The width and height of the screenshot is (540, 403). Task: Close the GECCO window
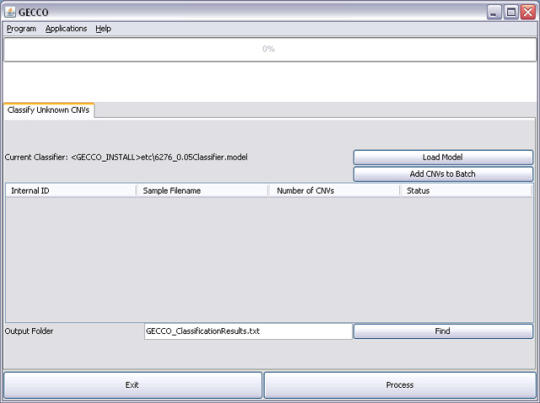click(528, 12)
